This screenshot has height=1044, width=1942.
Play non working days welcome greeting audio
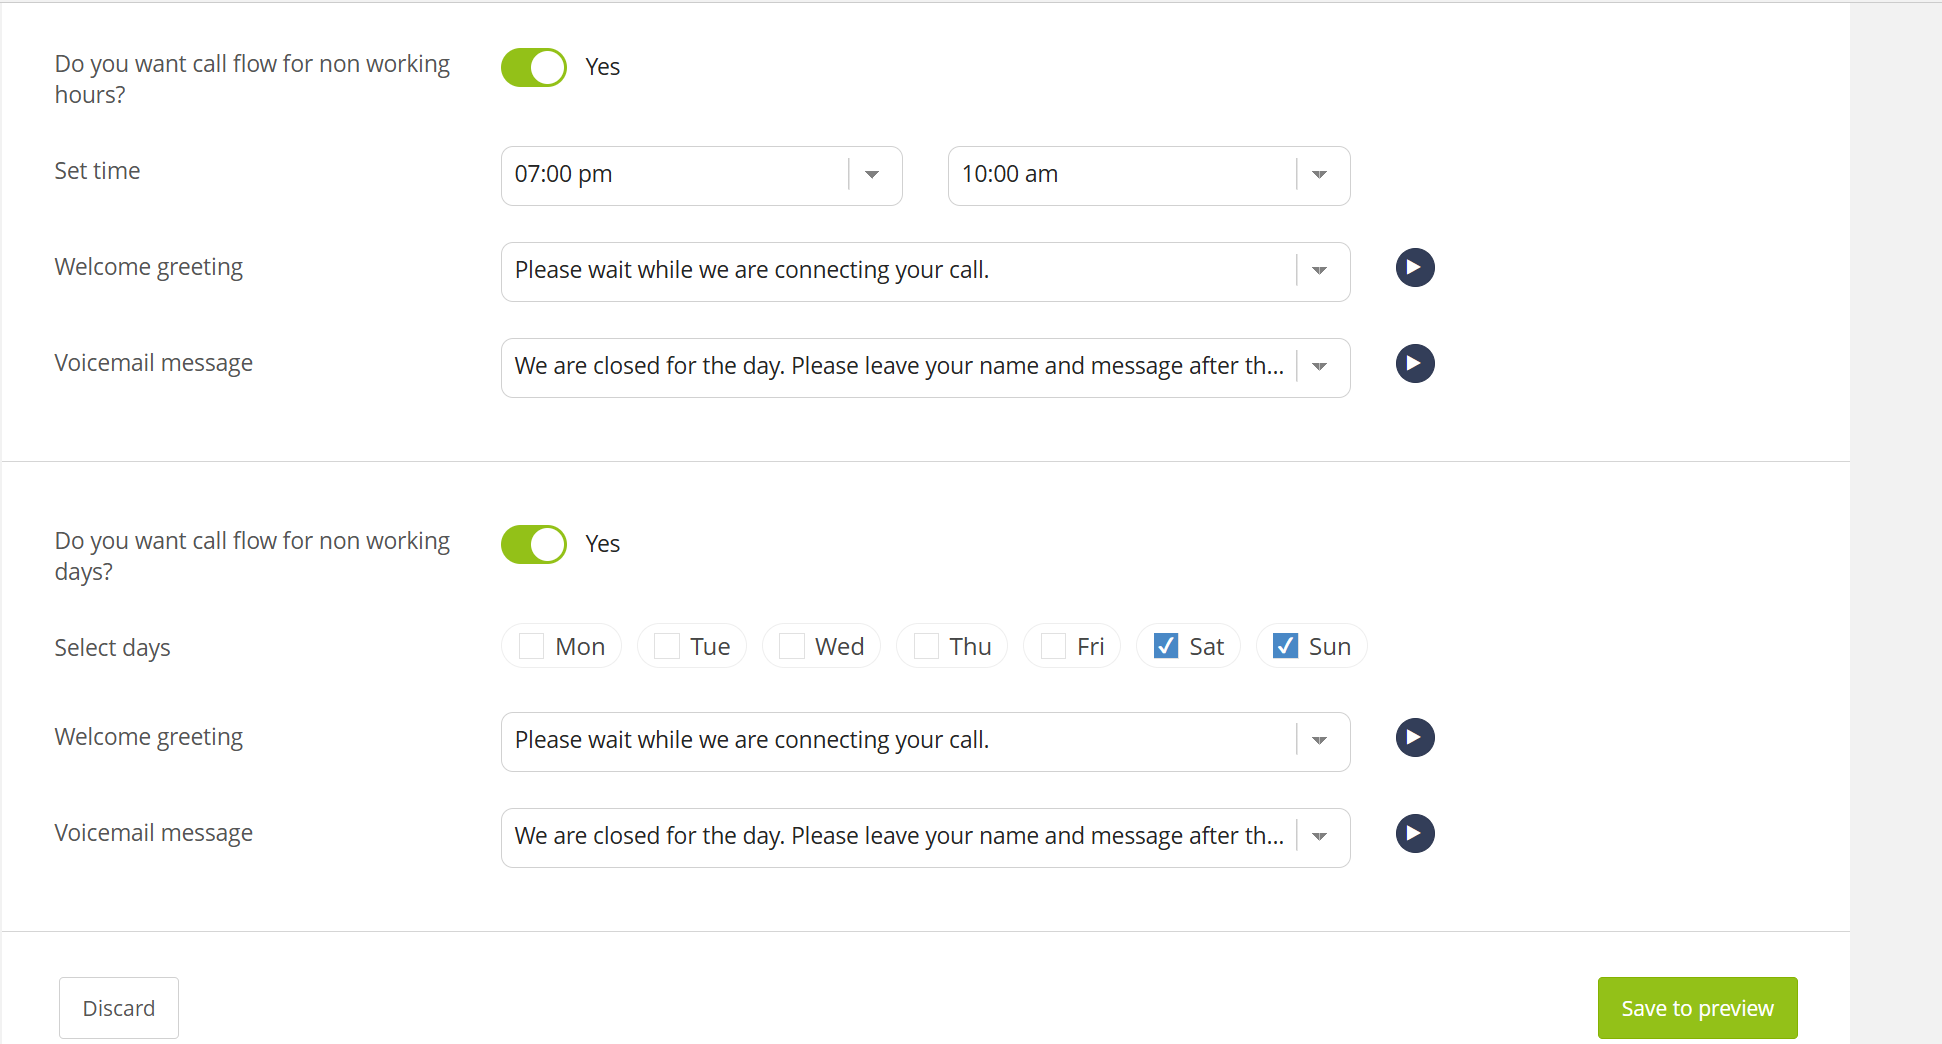(x=1415, y=738)
